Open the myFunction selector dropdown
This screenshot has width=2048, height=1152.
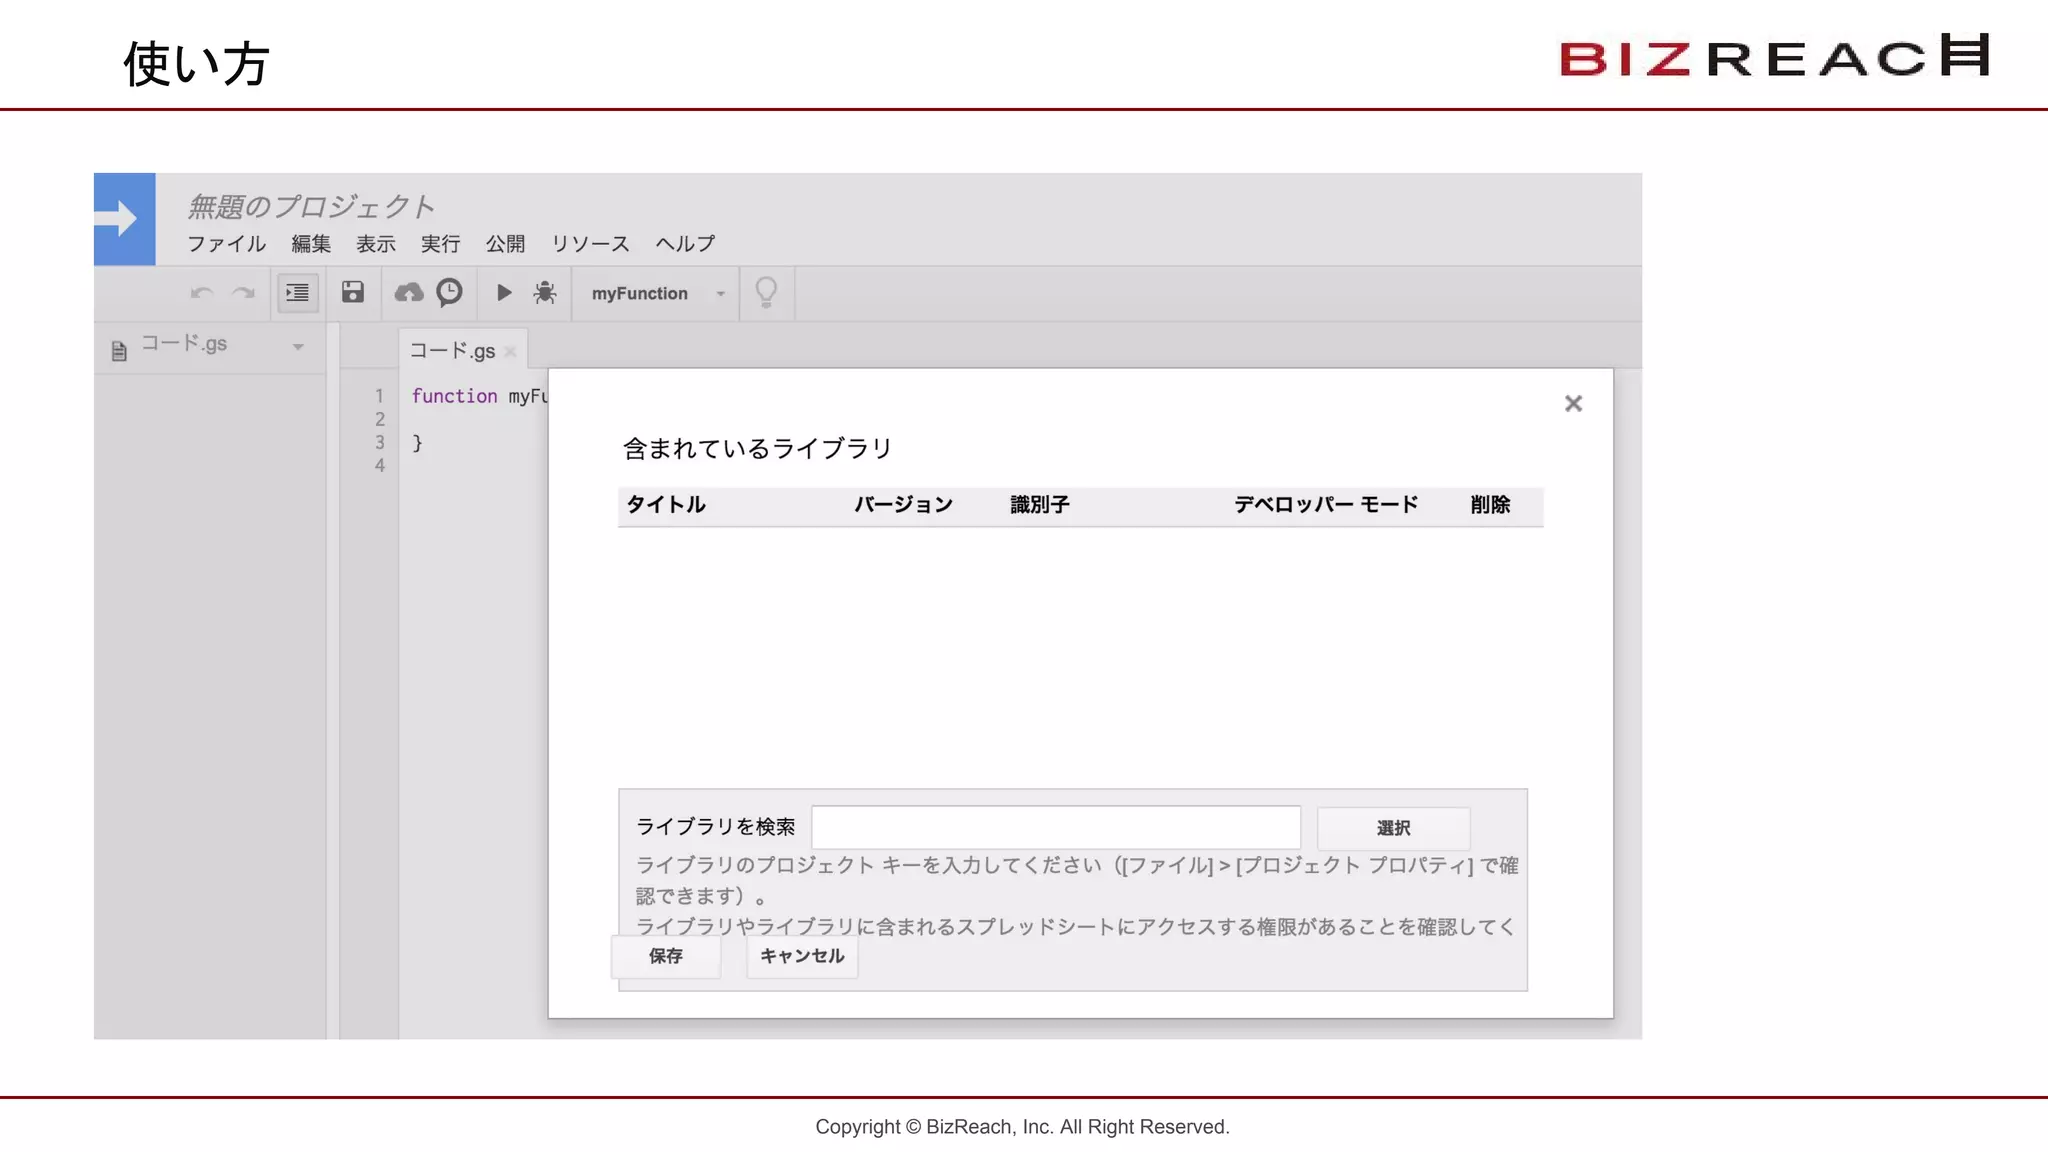[657, 293]
